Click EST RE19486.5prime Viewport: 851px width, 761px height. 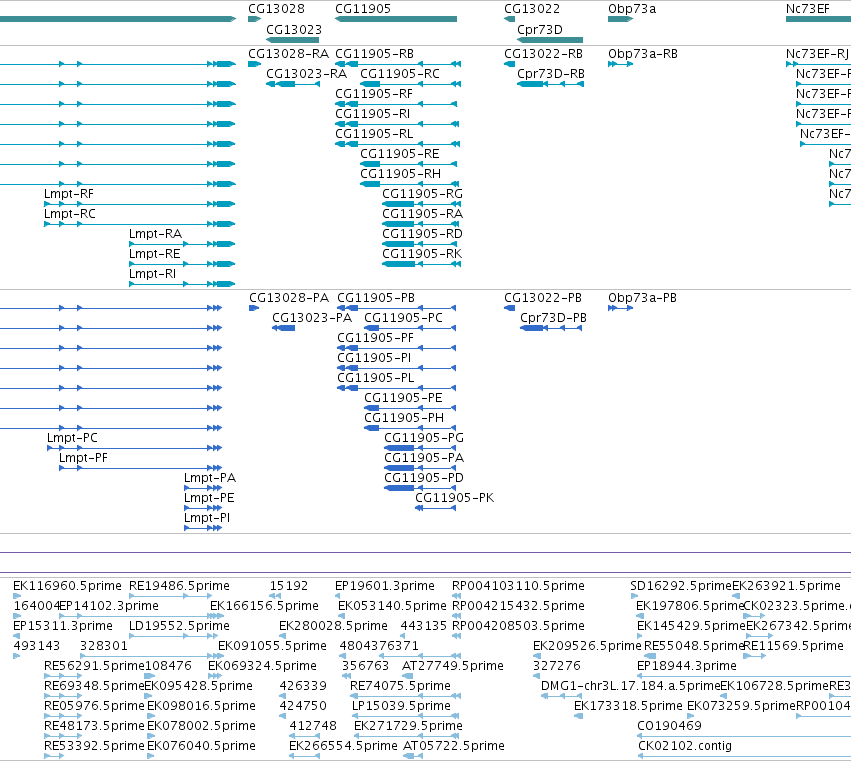(179, 586)
